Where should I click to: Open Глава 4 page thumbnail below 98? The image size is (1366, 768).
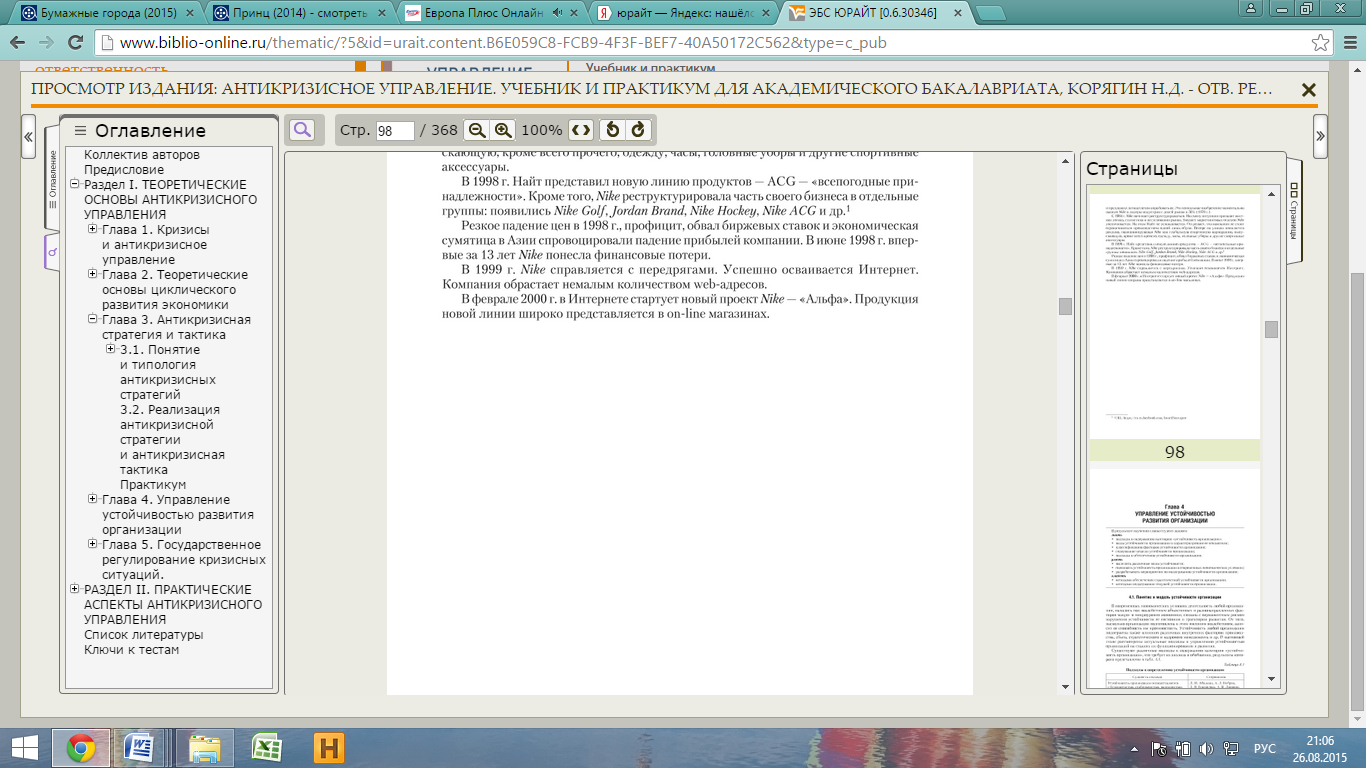pos(1174,580)
